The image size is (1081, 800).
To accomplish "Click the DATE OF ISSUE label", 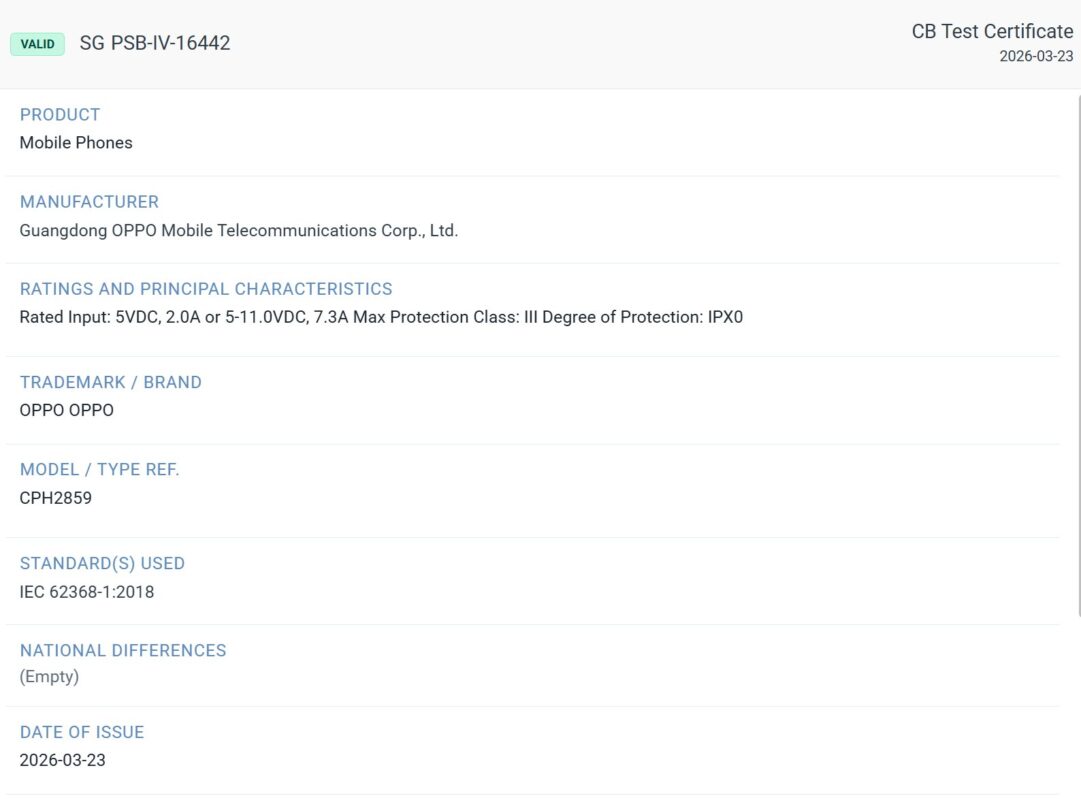I will [82, 732].
